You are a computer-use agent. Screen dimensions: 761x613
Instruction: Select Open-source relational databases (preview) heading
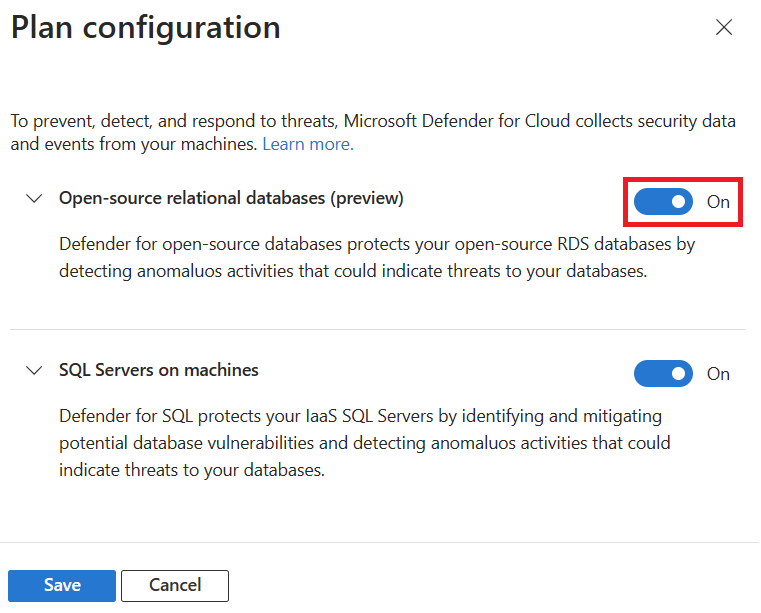231,198
